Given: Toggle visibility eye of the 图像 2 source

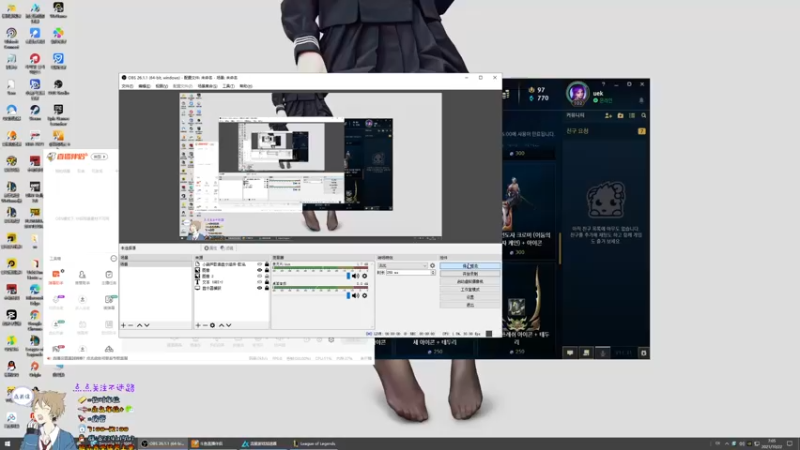Looking at the screenshot, I should point(259,276).
